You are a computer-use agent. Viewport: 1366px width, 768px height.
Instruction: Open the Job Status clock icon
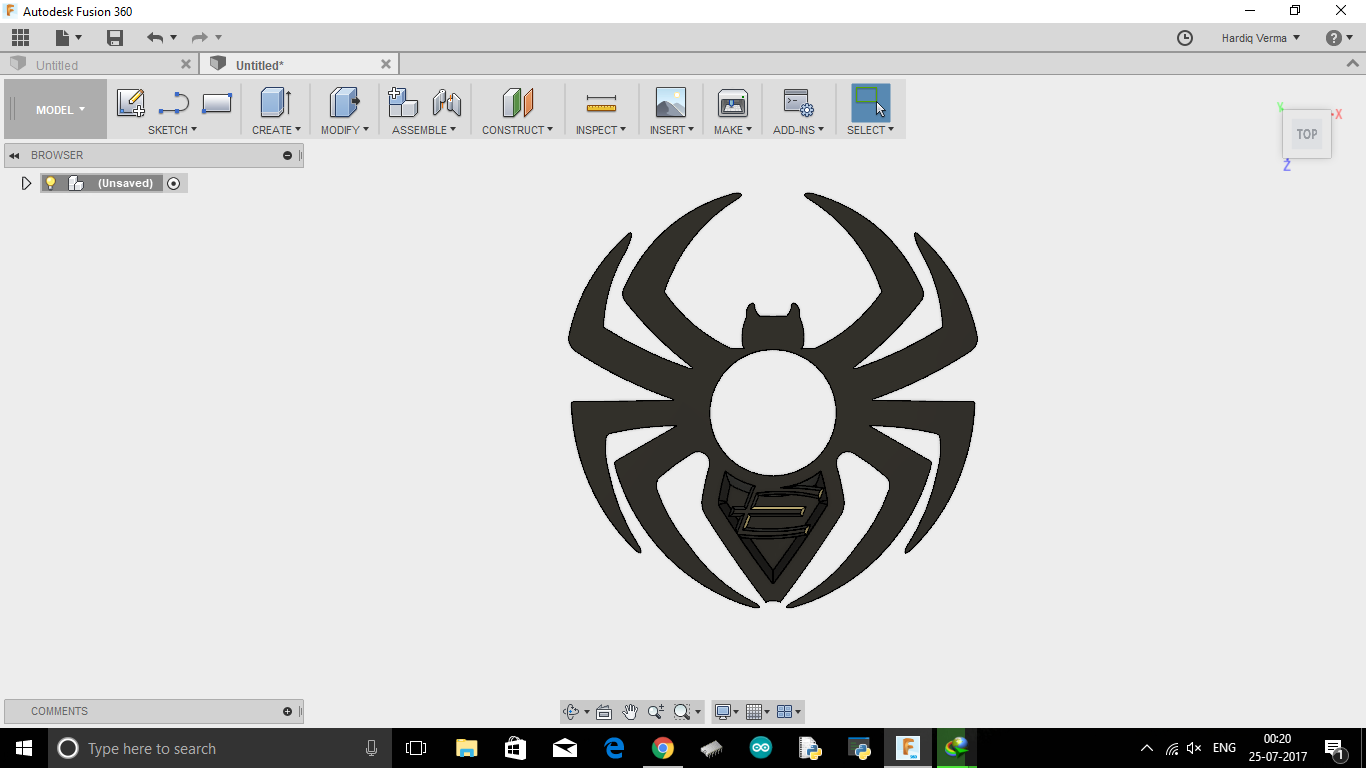(x=1185, y=38)
